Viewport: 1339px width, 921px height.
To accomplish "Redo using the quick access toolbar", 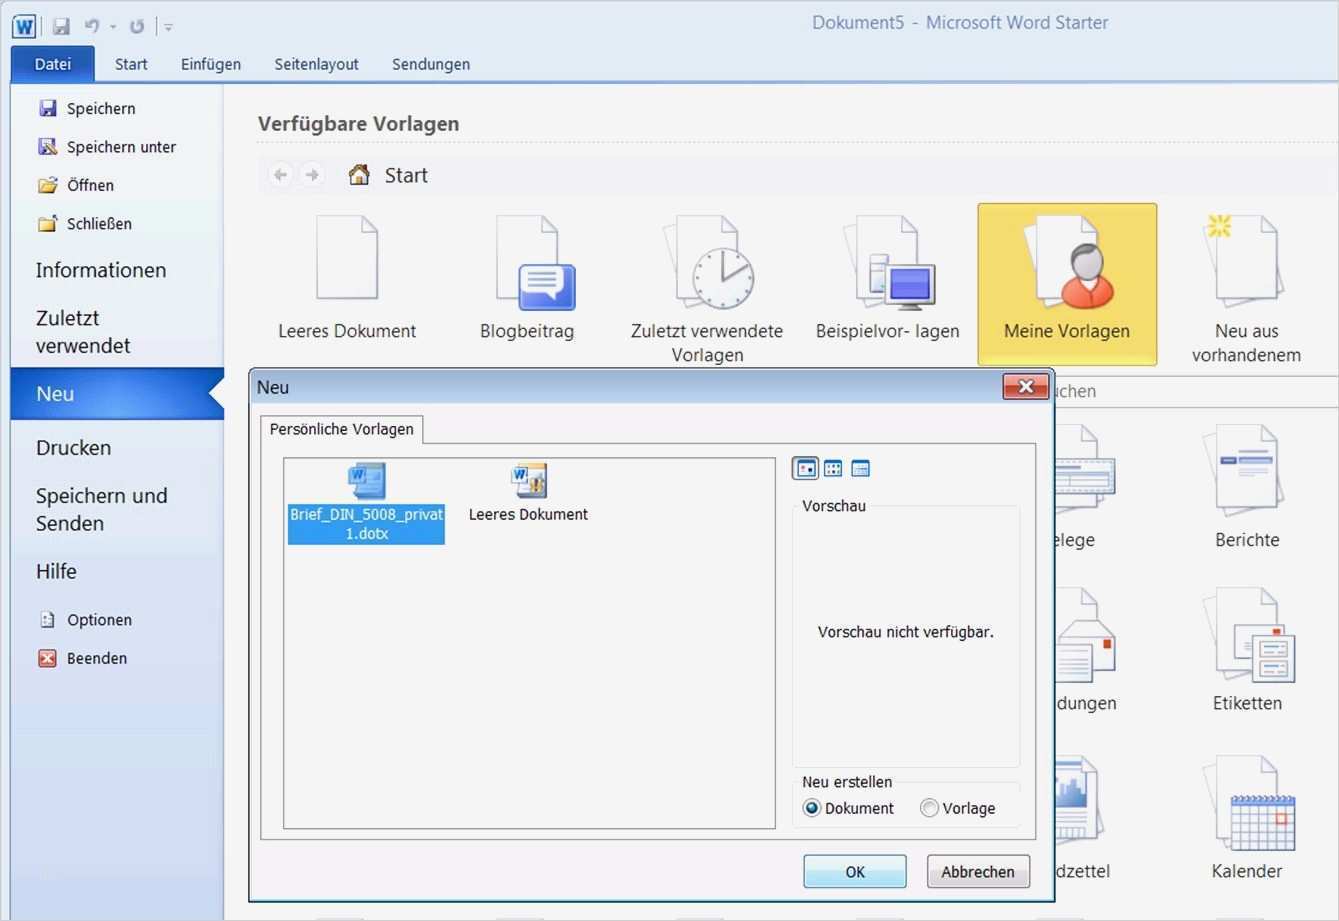I will pos(137,26).
